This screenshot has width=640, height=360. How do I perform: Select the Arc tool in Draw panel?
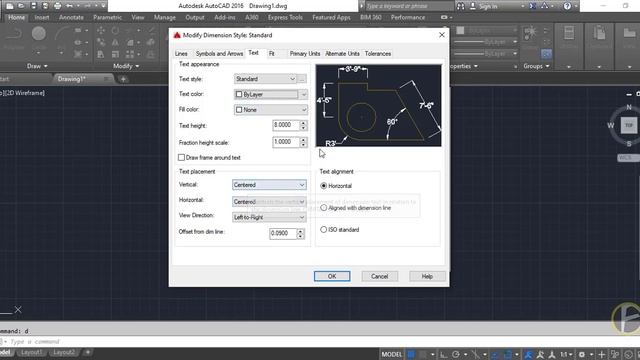pos(62,34)
